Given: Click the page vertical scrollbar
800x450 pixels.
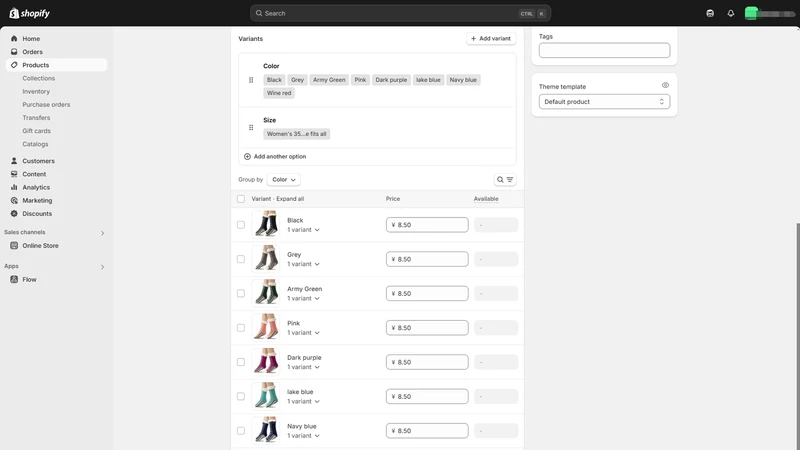Looking at the screenshot, I should pyautogui.click(x=797, y=337).
